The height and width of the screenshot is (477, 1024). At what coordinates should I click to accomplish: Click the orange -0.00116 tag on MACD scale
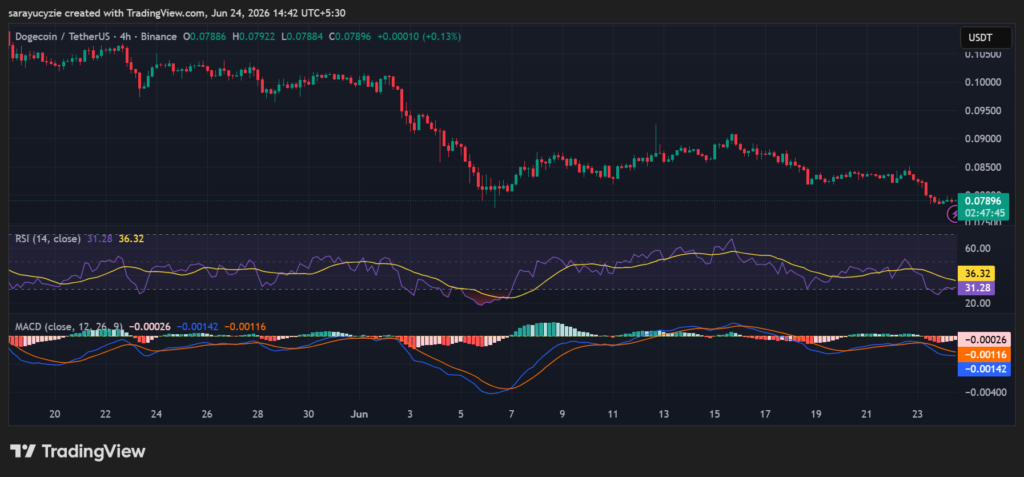(984, 354)
